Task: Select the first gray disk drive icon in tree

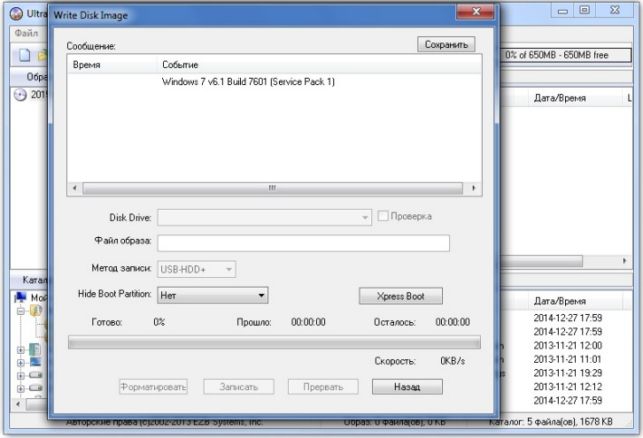Action: 36,375
